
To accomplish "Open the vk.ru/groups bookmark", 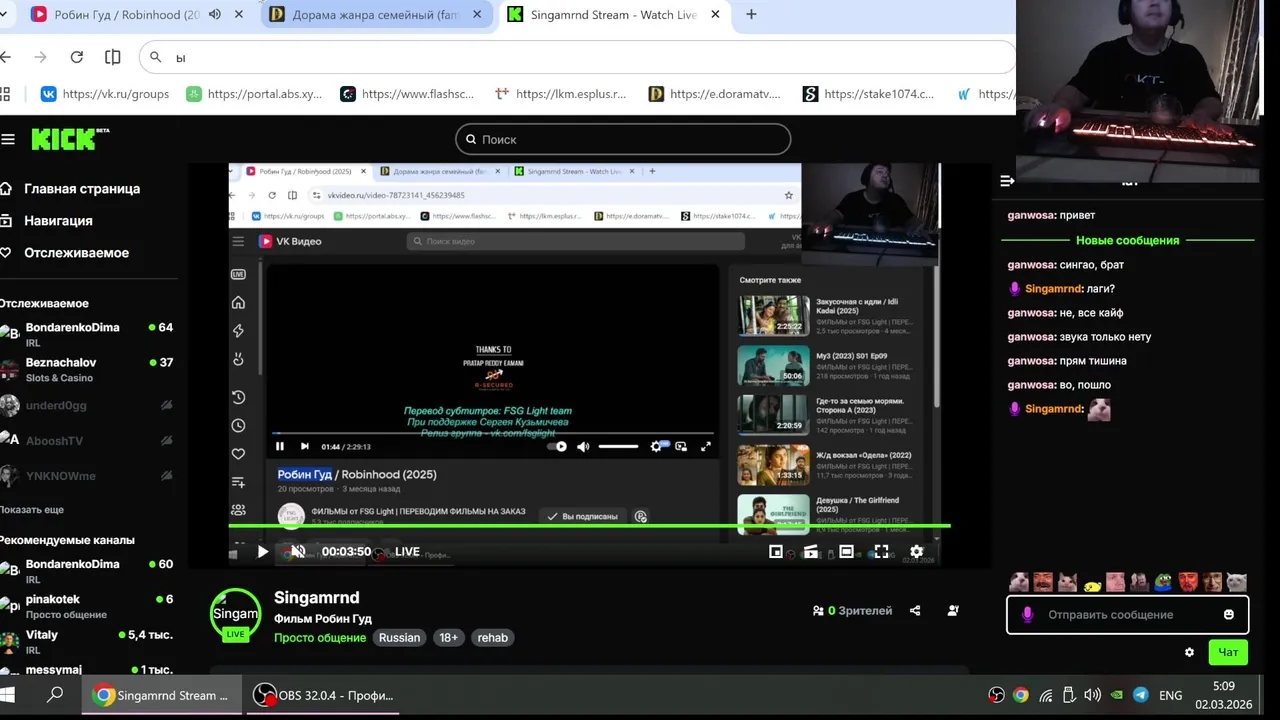I will click(x=104, y=94).
